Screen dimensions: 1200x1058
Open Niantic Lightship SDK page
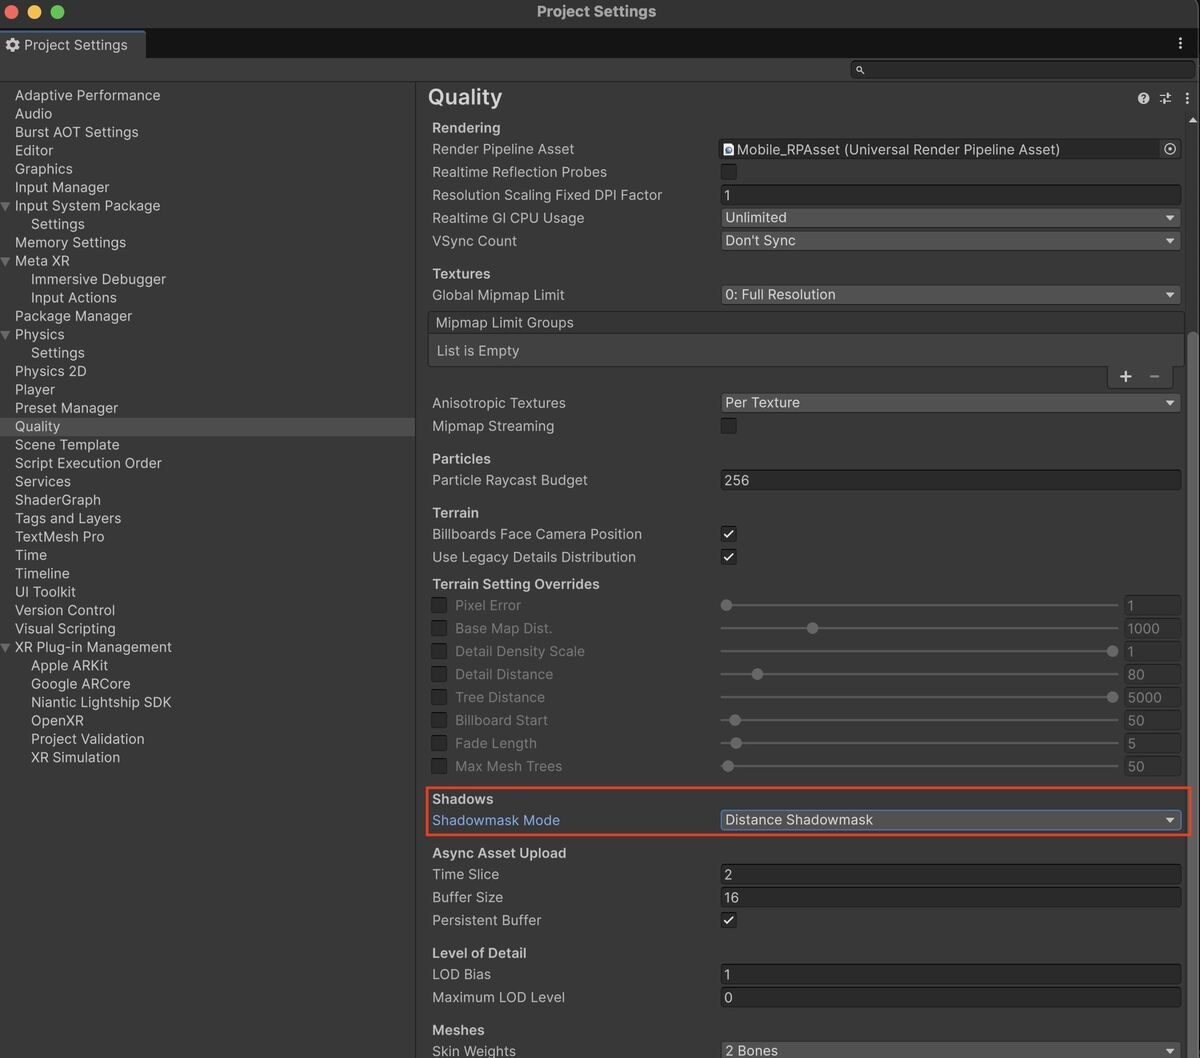101,702
